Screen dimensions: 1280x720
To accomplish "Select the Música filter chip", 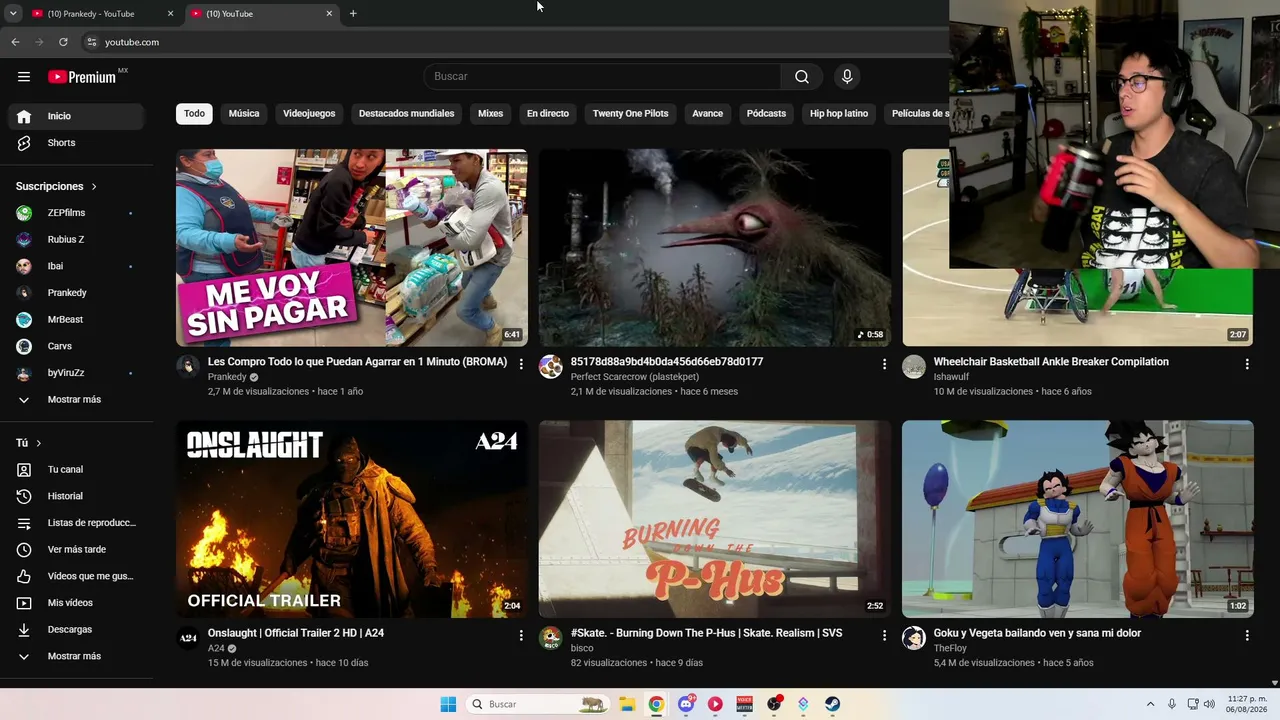I will point(244,114).
